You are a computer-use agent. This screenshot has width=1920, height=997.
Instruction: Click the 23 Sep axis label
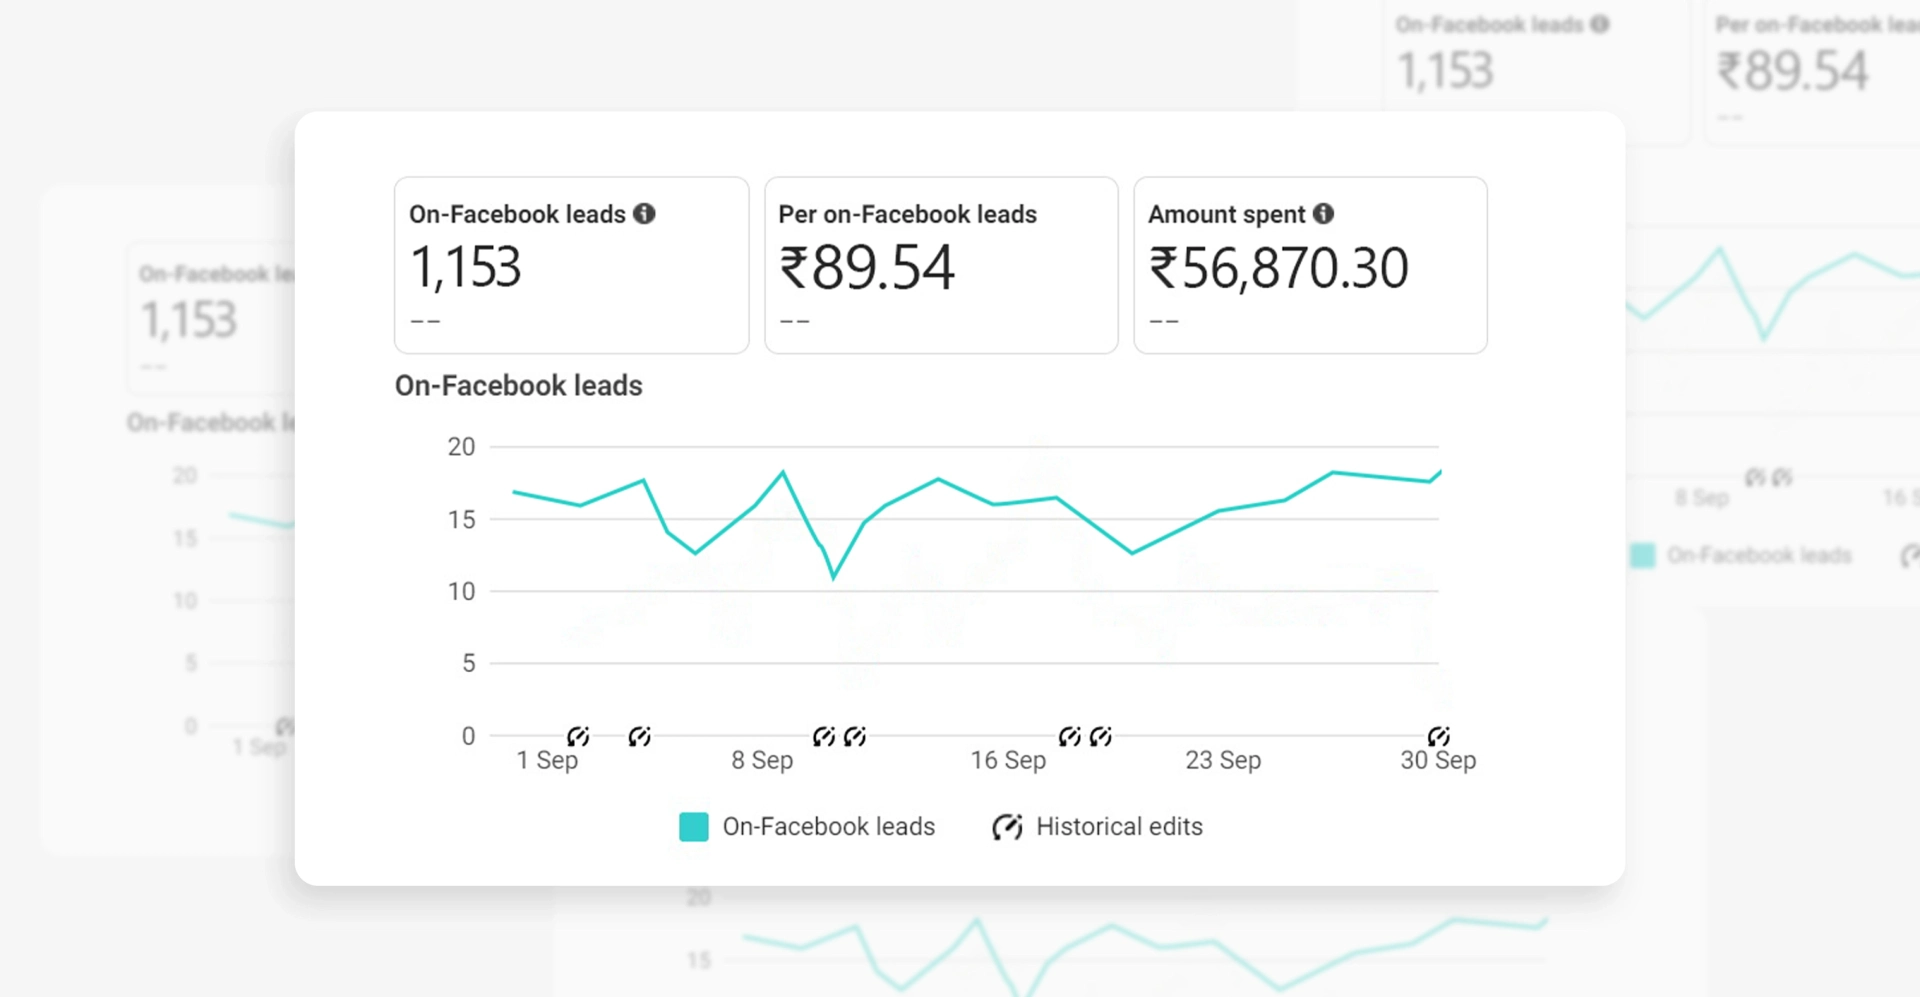click(1223, 761)
